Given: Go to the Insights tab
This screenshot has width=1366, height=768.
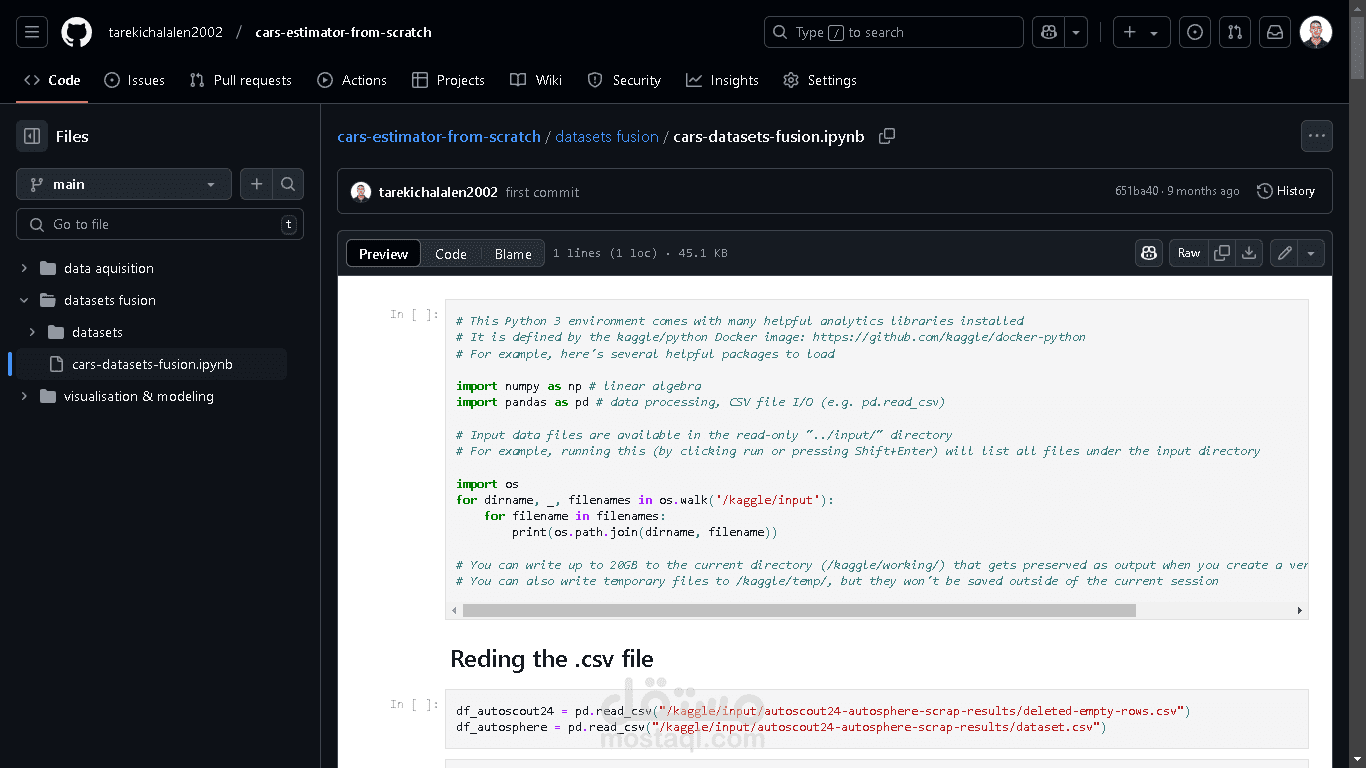Looking at the screenshot, I should click(722, 80).
